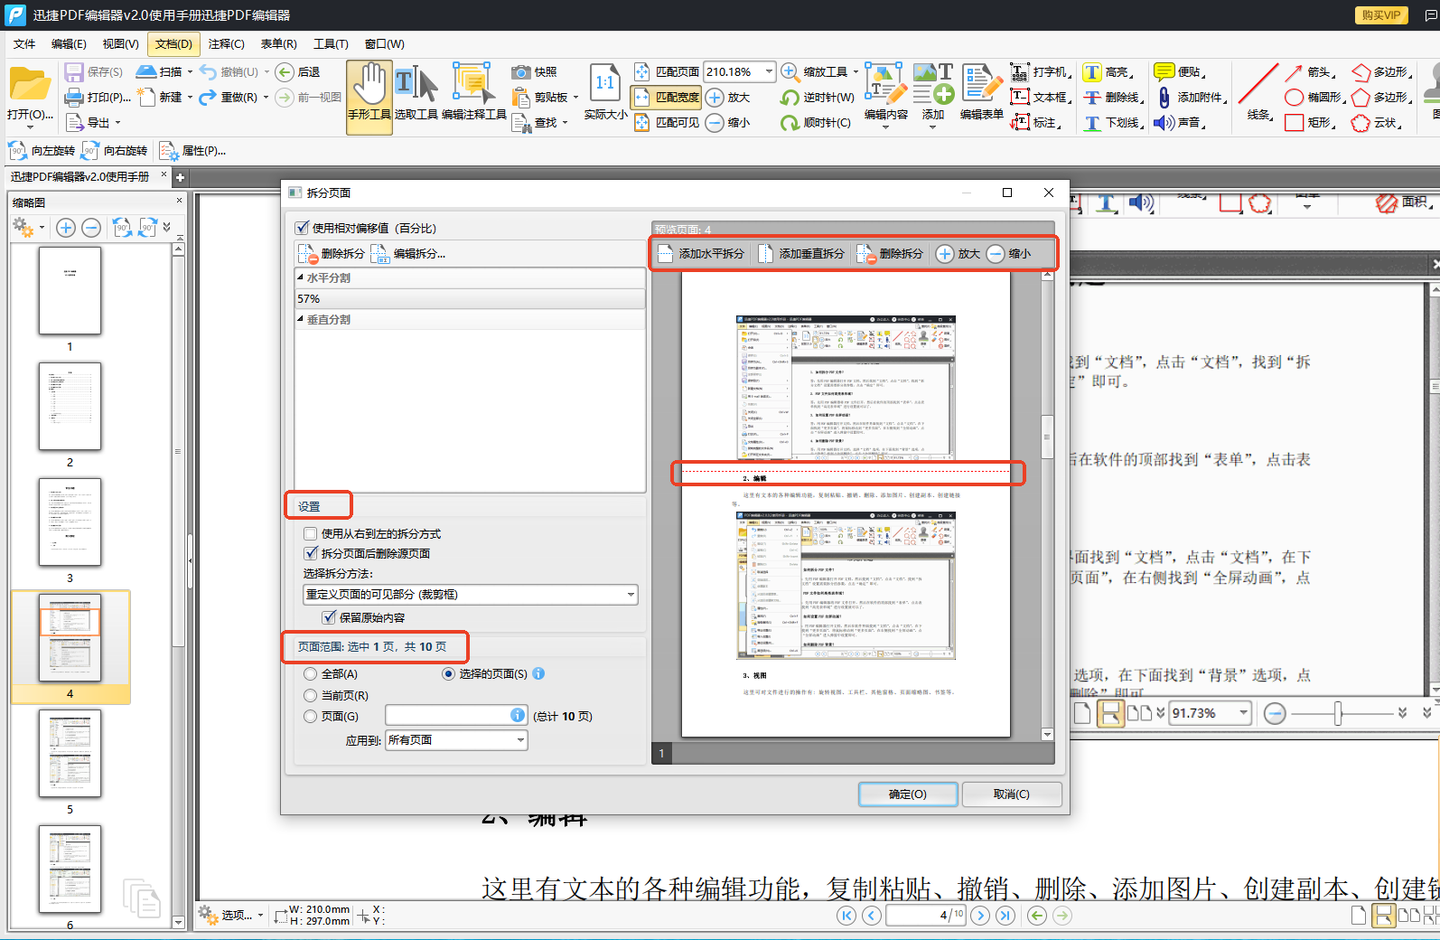
Task: Open the 视图(V) menu
Action: [x=121, y=44]
